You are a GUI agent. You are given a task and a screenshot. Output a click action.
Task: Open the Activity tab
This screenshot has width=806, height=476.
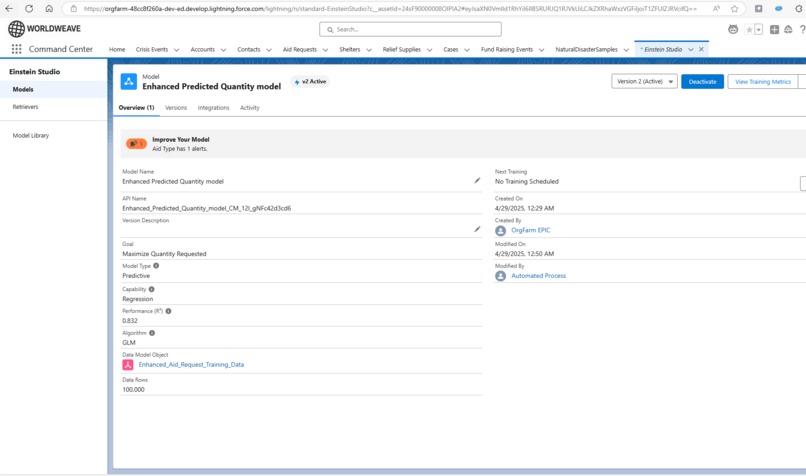pyautogui.click(x=250, y=108)
